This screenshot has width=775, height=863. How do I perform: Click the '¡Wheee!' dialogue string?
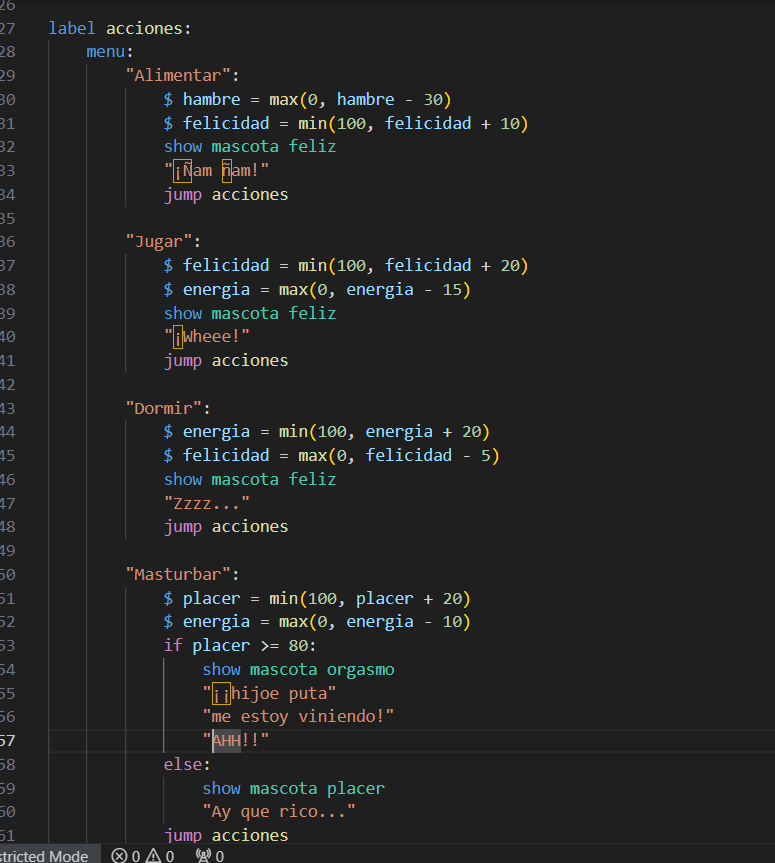[x=207, y=337]
